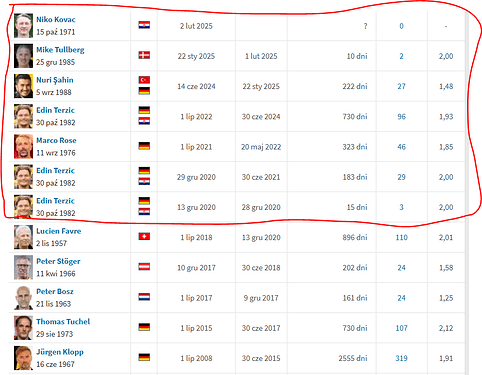Click the German flag in Jürgen Klopp's row
The width and height of the screenshot is (482, 375).
[144, 357]
